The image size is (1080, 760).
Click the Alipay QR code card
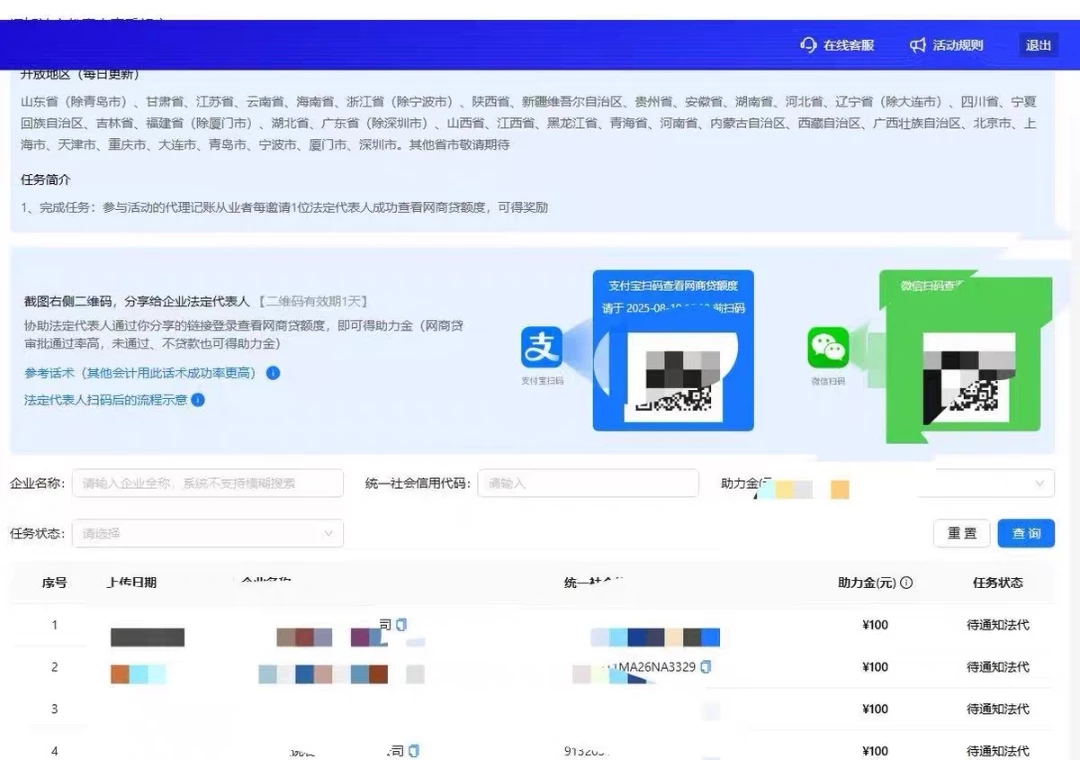tap(673, 350)
